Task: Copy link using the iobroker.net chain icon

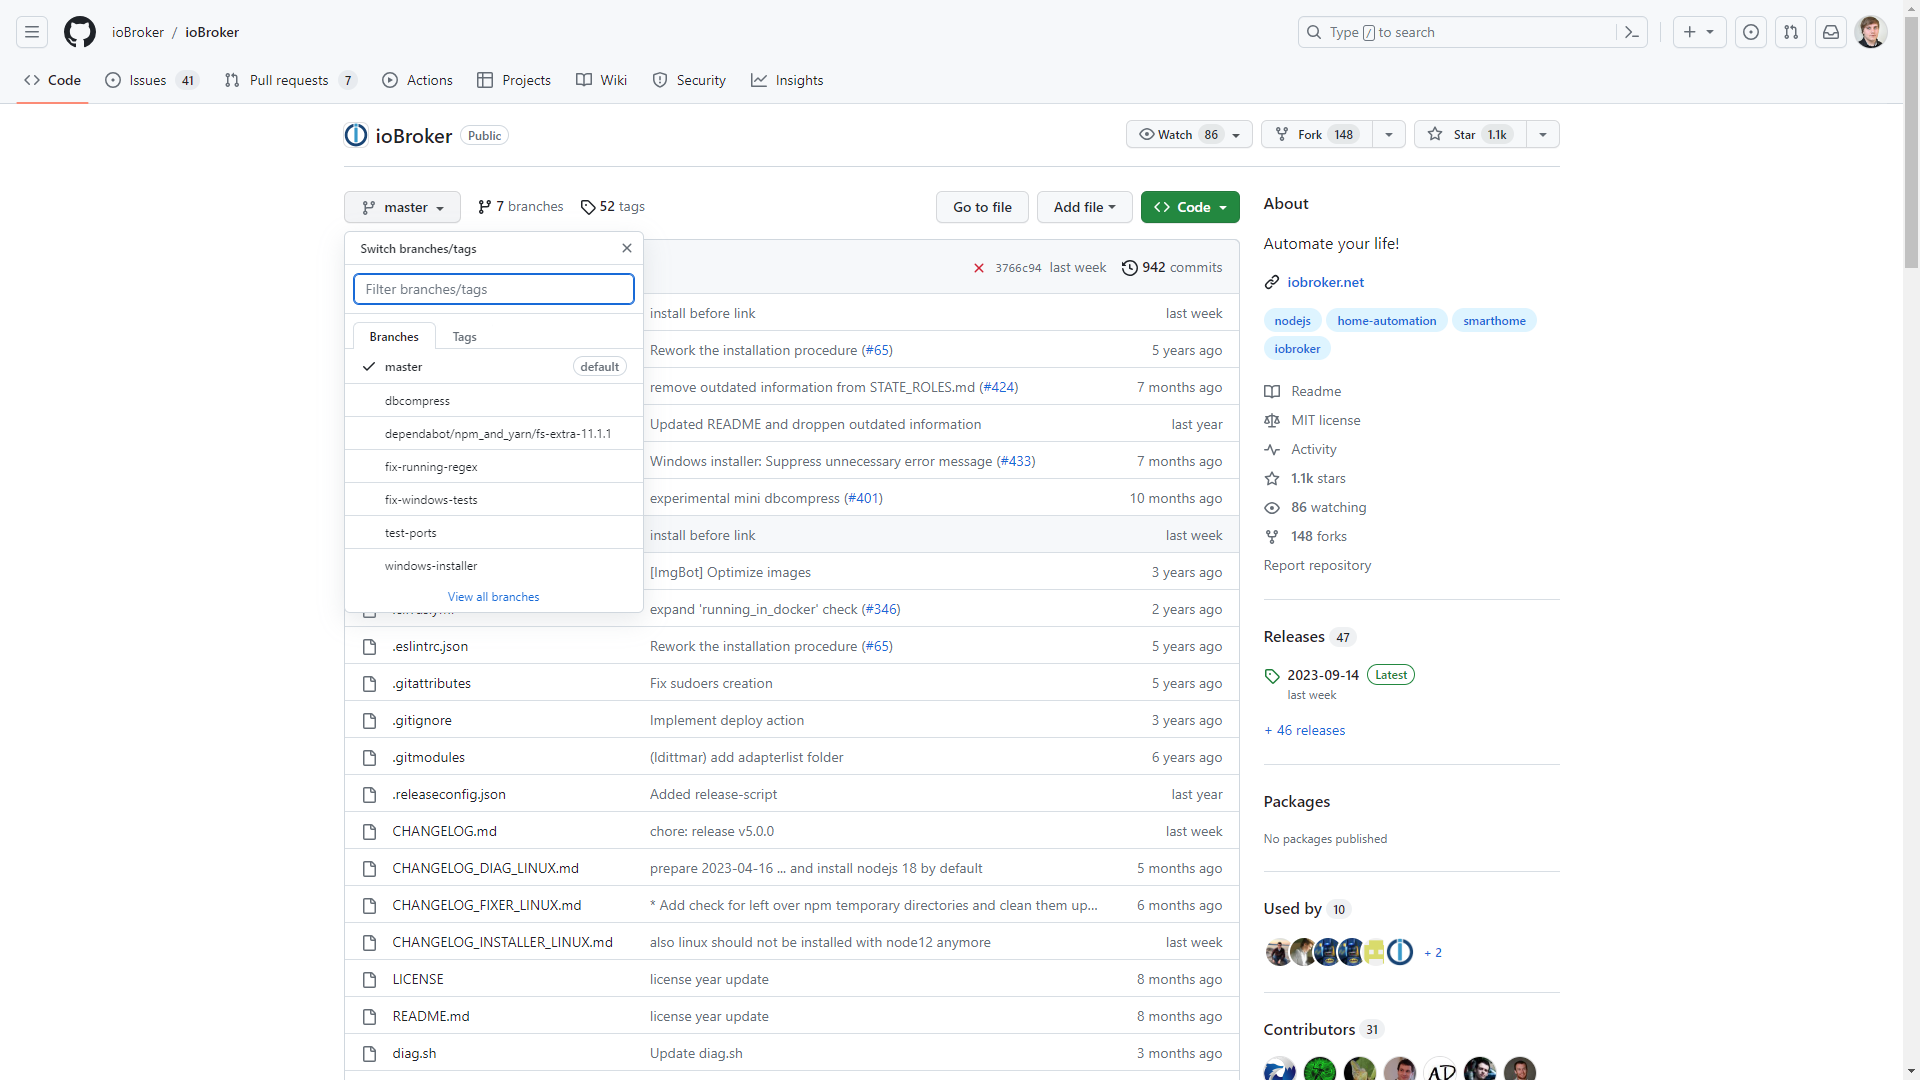Action: pos(1272,282)
